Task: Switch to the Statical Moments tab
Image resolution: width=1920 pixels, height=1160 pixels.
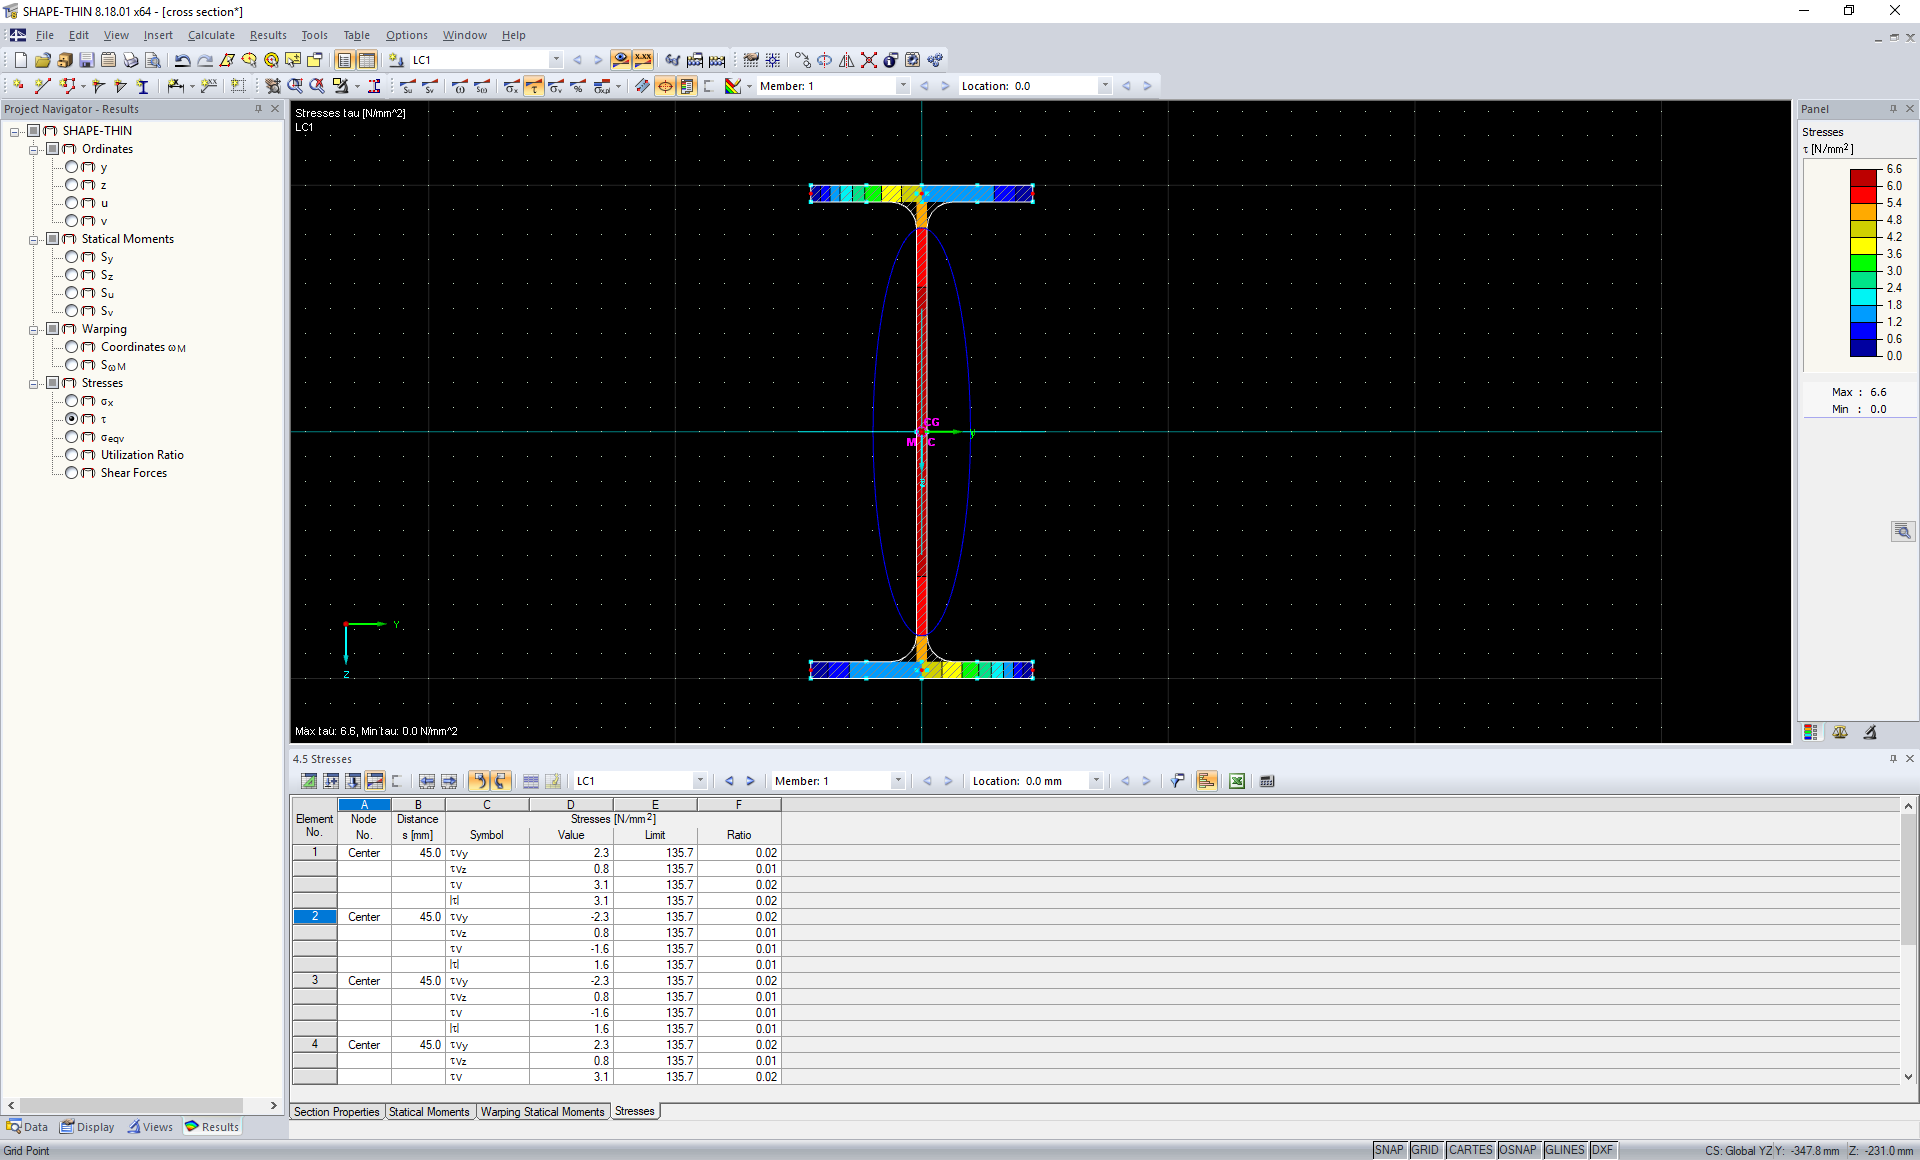Action: click(x=429, y=1112)
